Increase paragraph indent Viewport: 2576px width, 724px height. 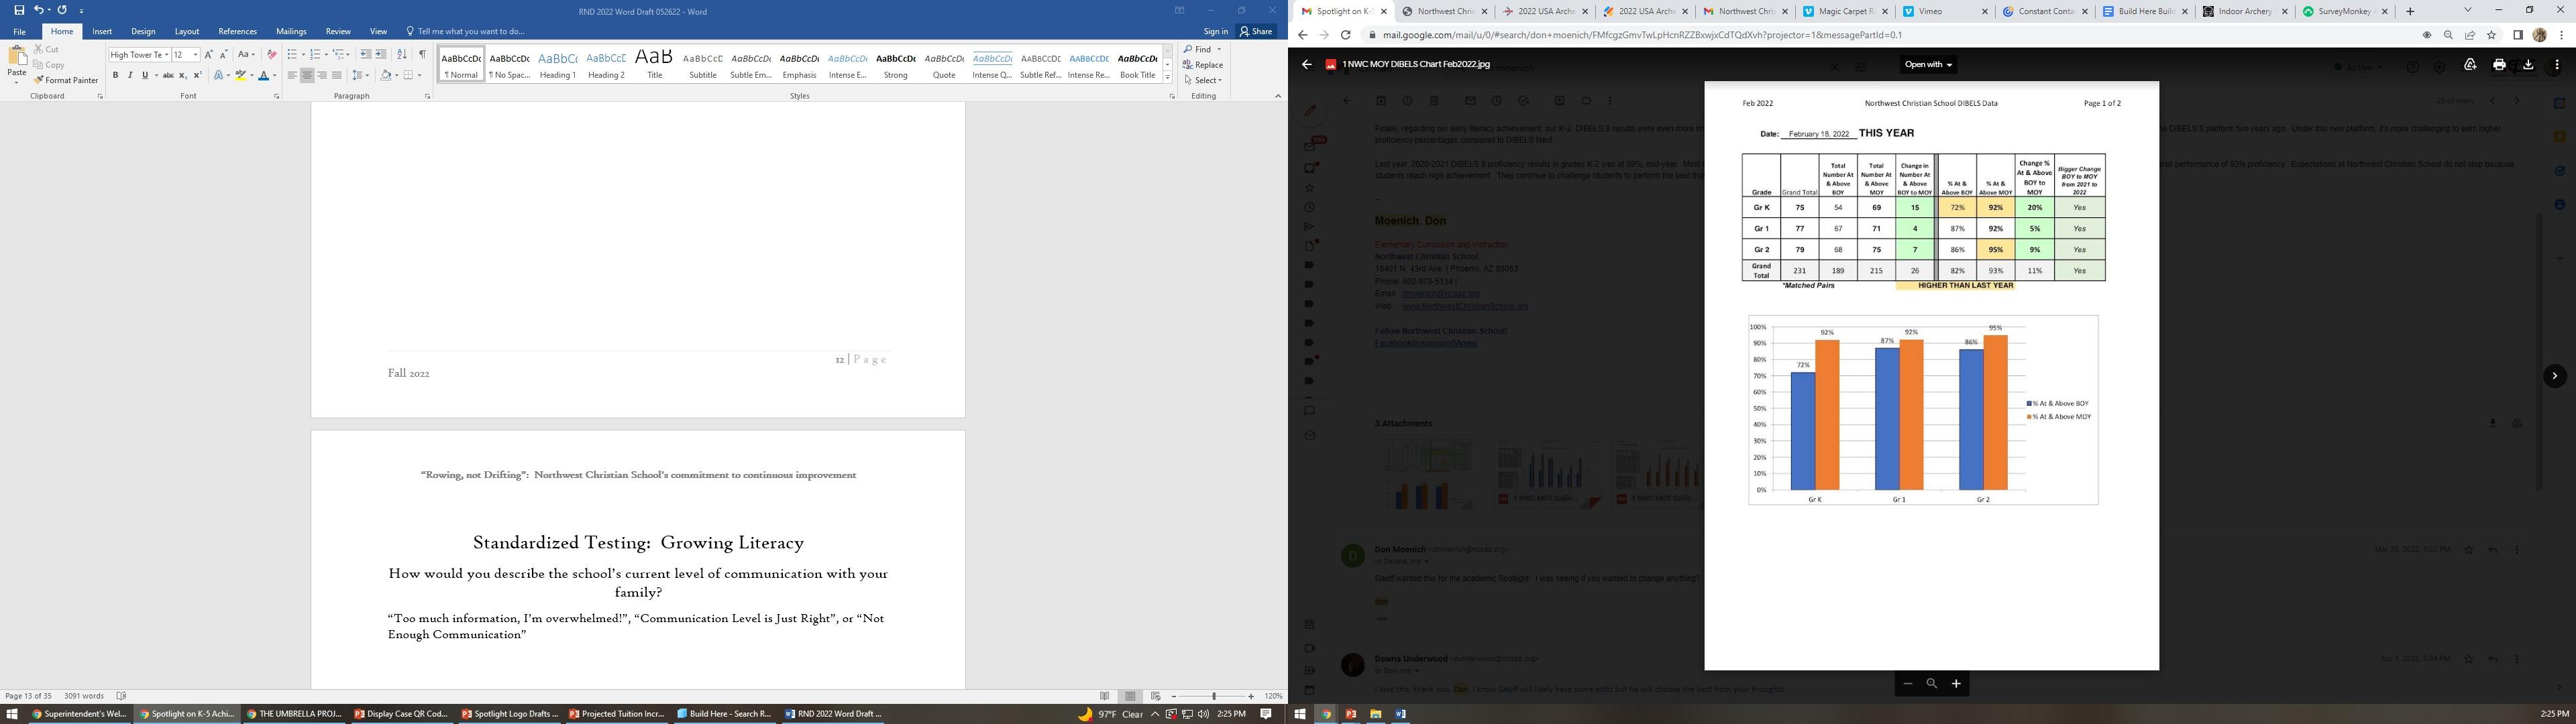(x=381, y=55)
